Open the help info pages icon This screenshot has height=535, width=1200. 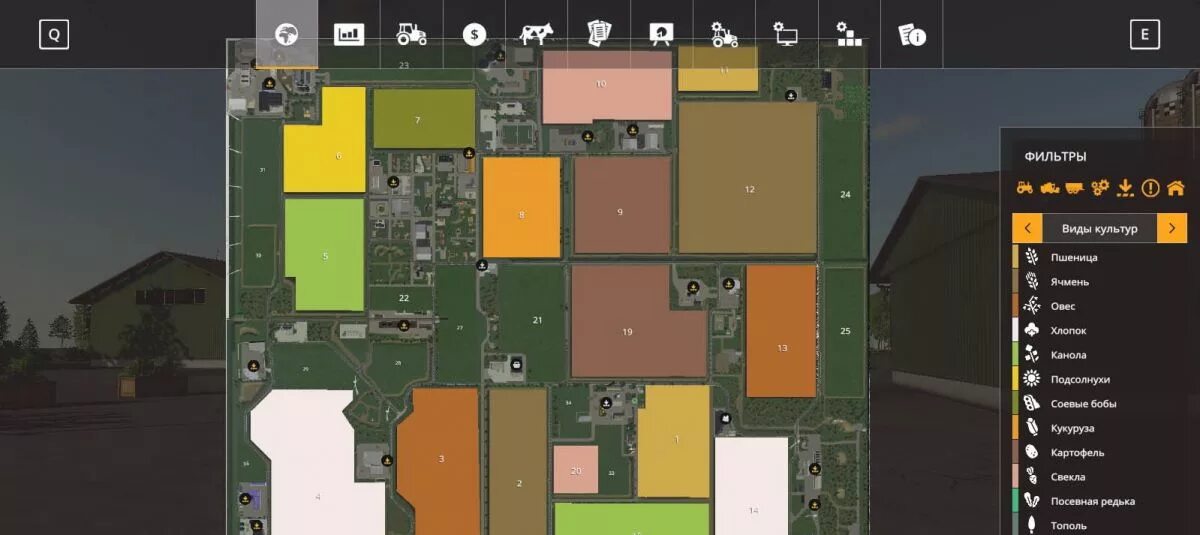tap(912, 35)
